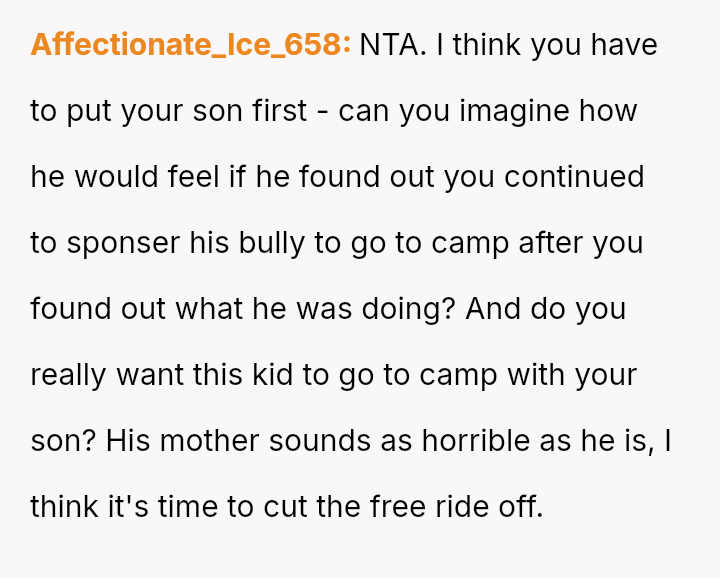Open the Affectionate_Ice_658 user profile

click(x=190, y=45)
